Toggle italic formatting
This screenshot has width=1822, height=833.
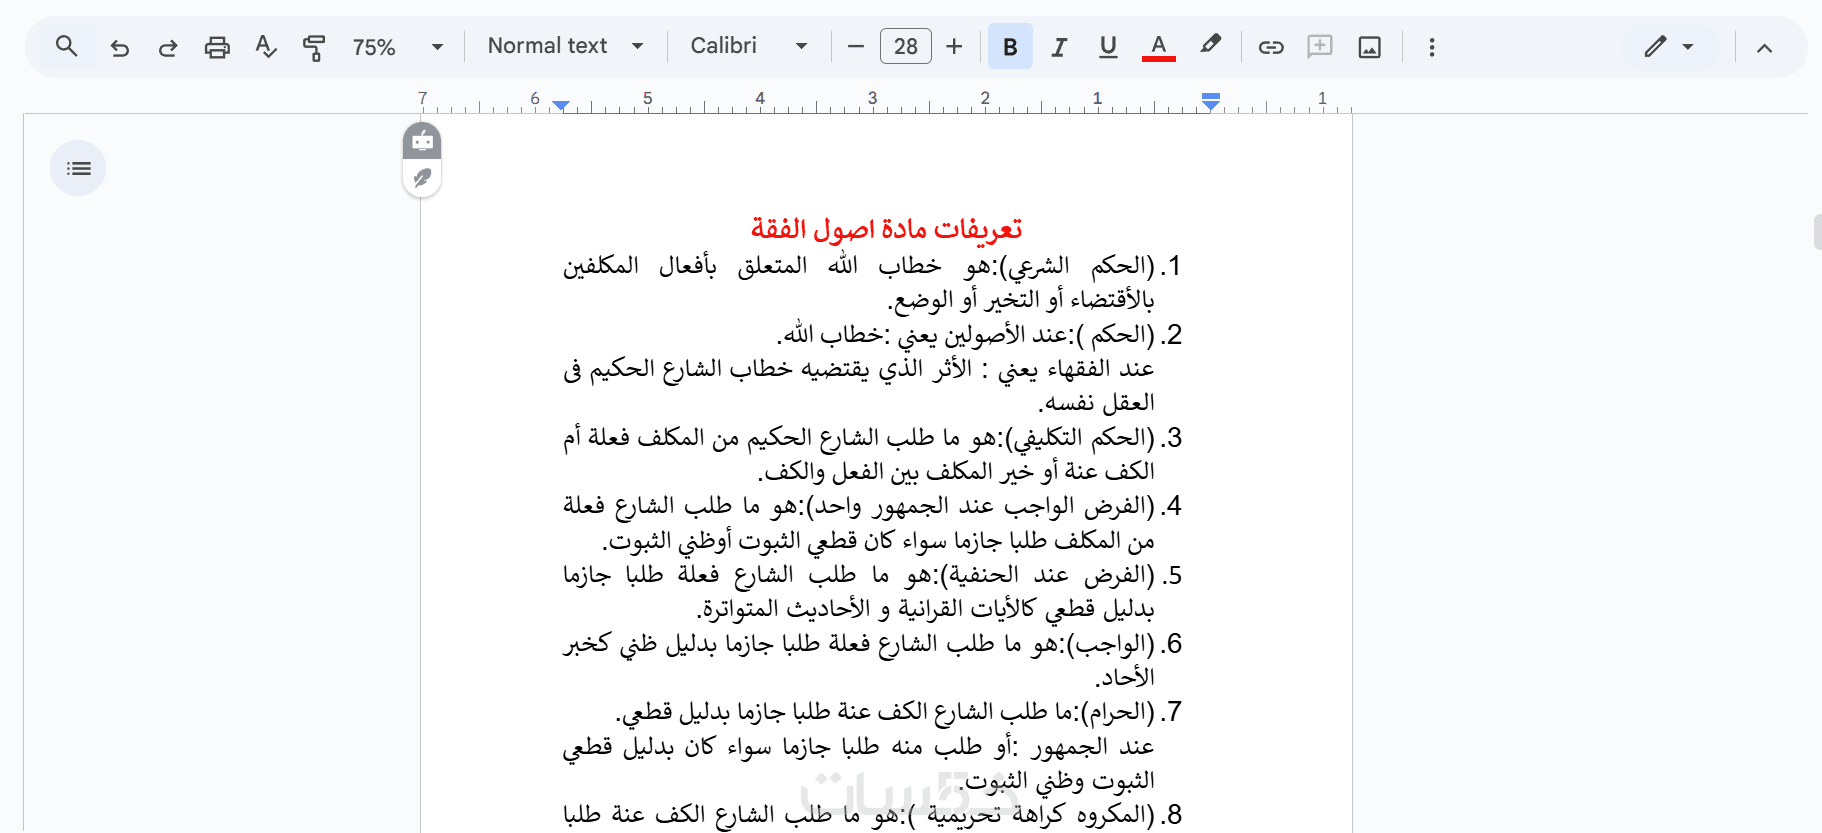tap(1059, 47)
